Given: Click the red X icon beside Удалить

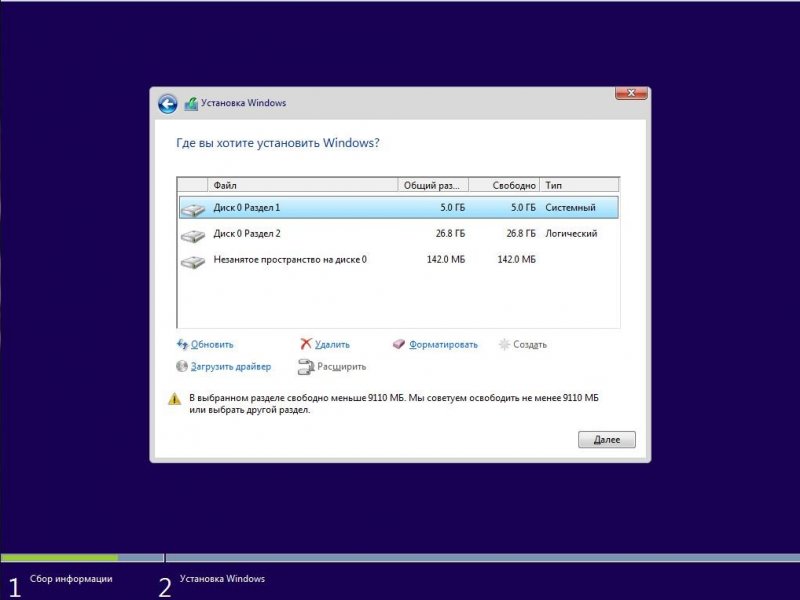Looking at the screenshot, I should (x=306, y=344).
